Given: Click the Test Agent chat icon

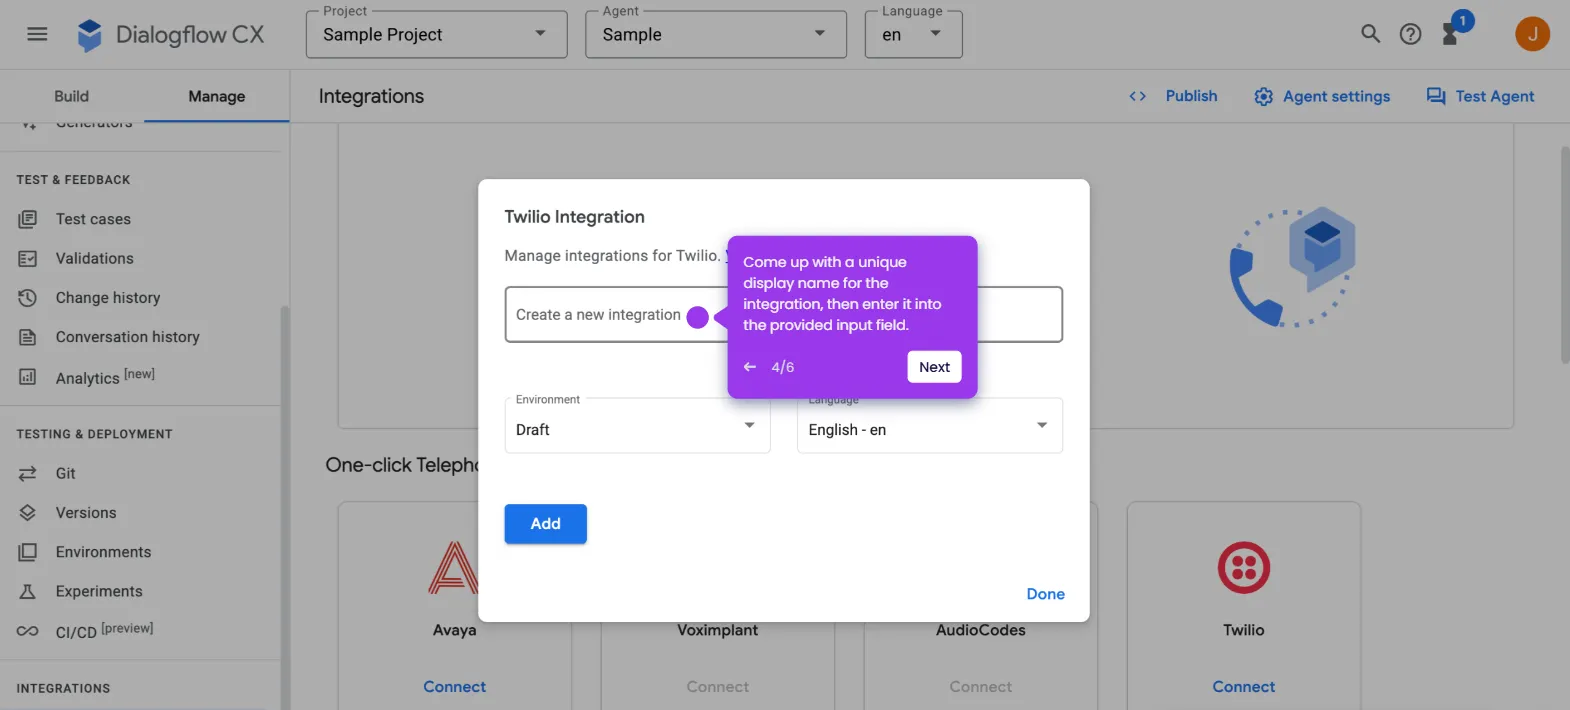Looking at the screenshot, I should (1436, 96).
